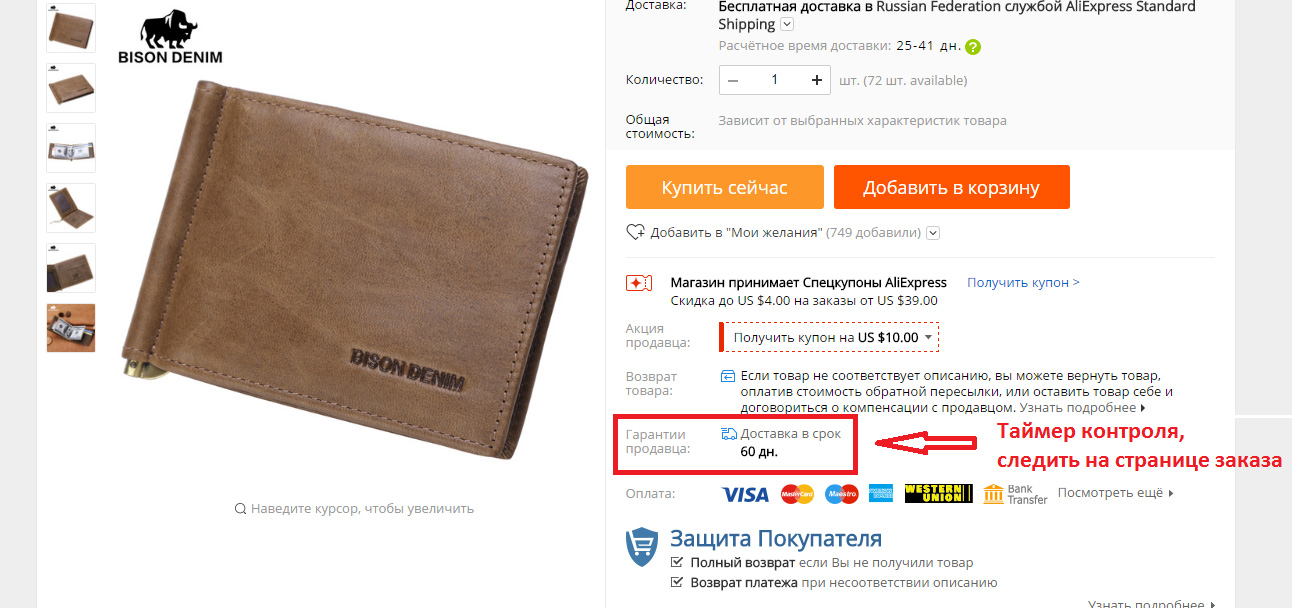This screenshot has height=608, width=1292.
Task: Select the first wallet thumbnail image
Action: (x=71, y=27)
